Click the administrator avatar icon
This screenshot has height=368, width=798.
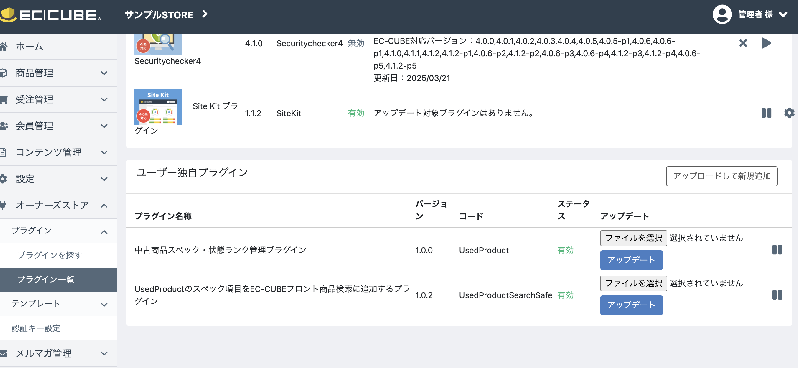(722, 15)
